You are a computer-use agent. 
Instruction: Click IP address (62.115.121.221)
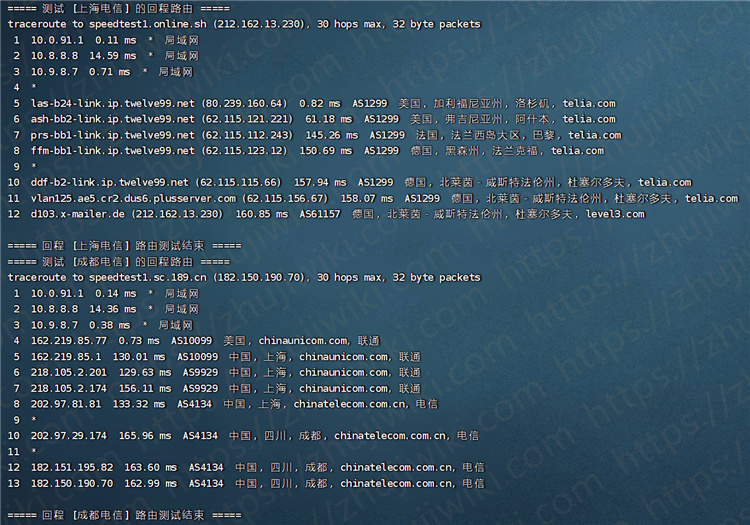click(x=247, y=119)
